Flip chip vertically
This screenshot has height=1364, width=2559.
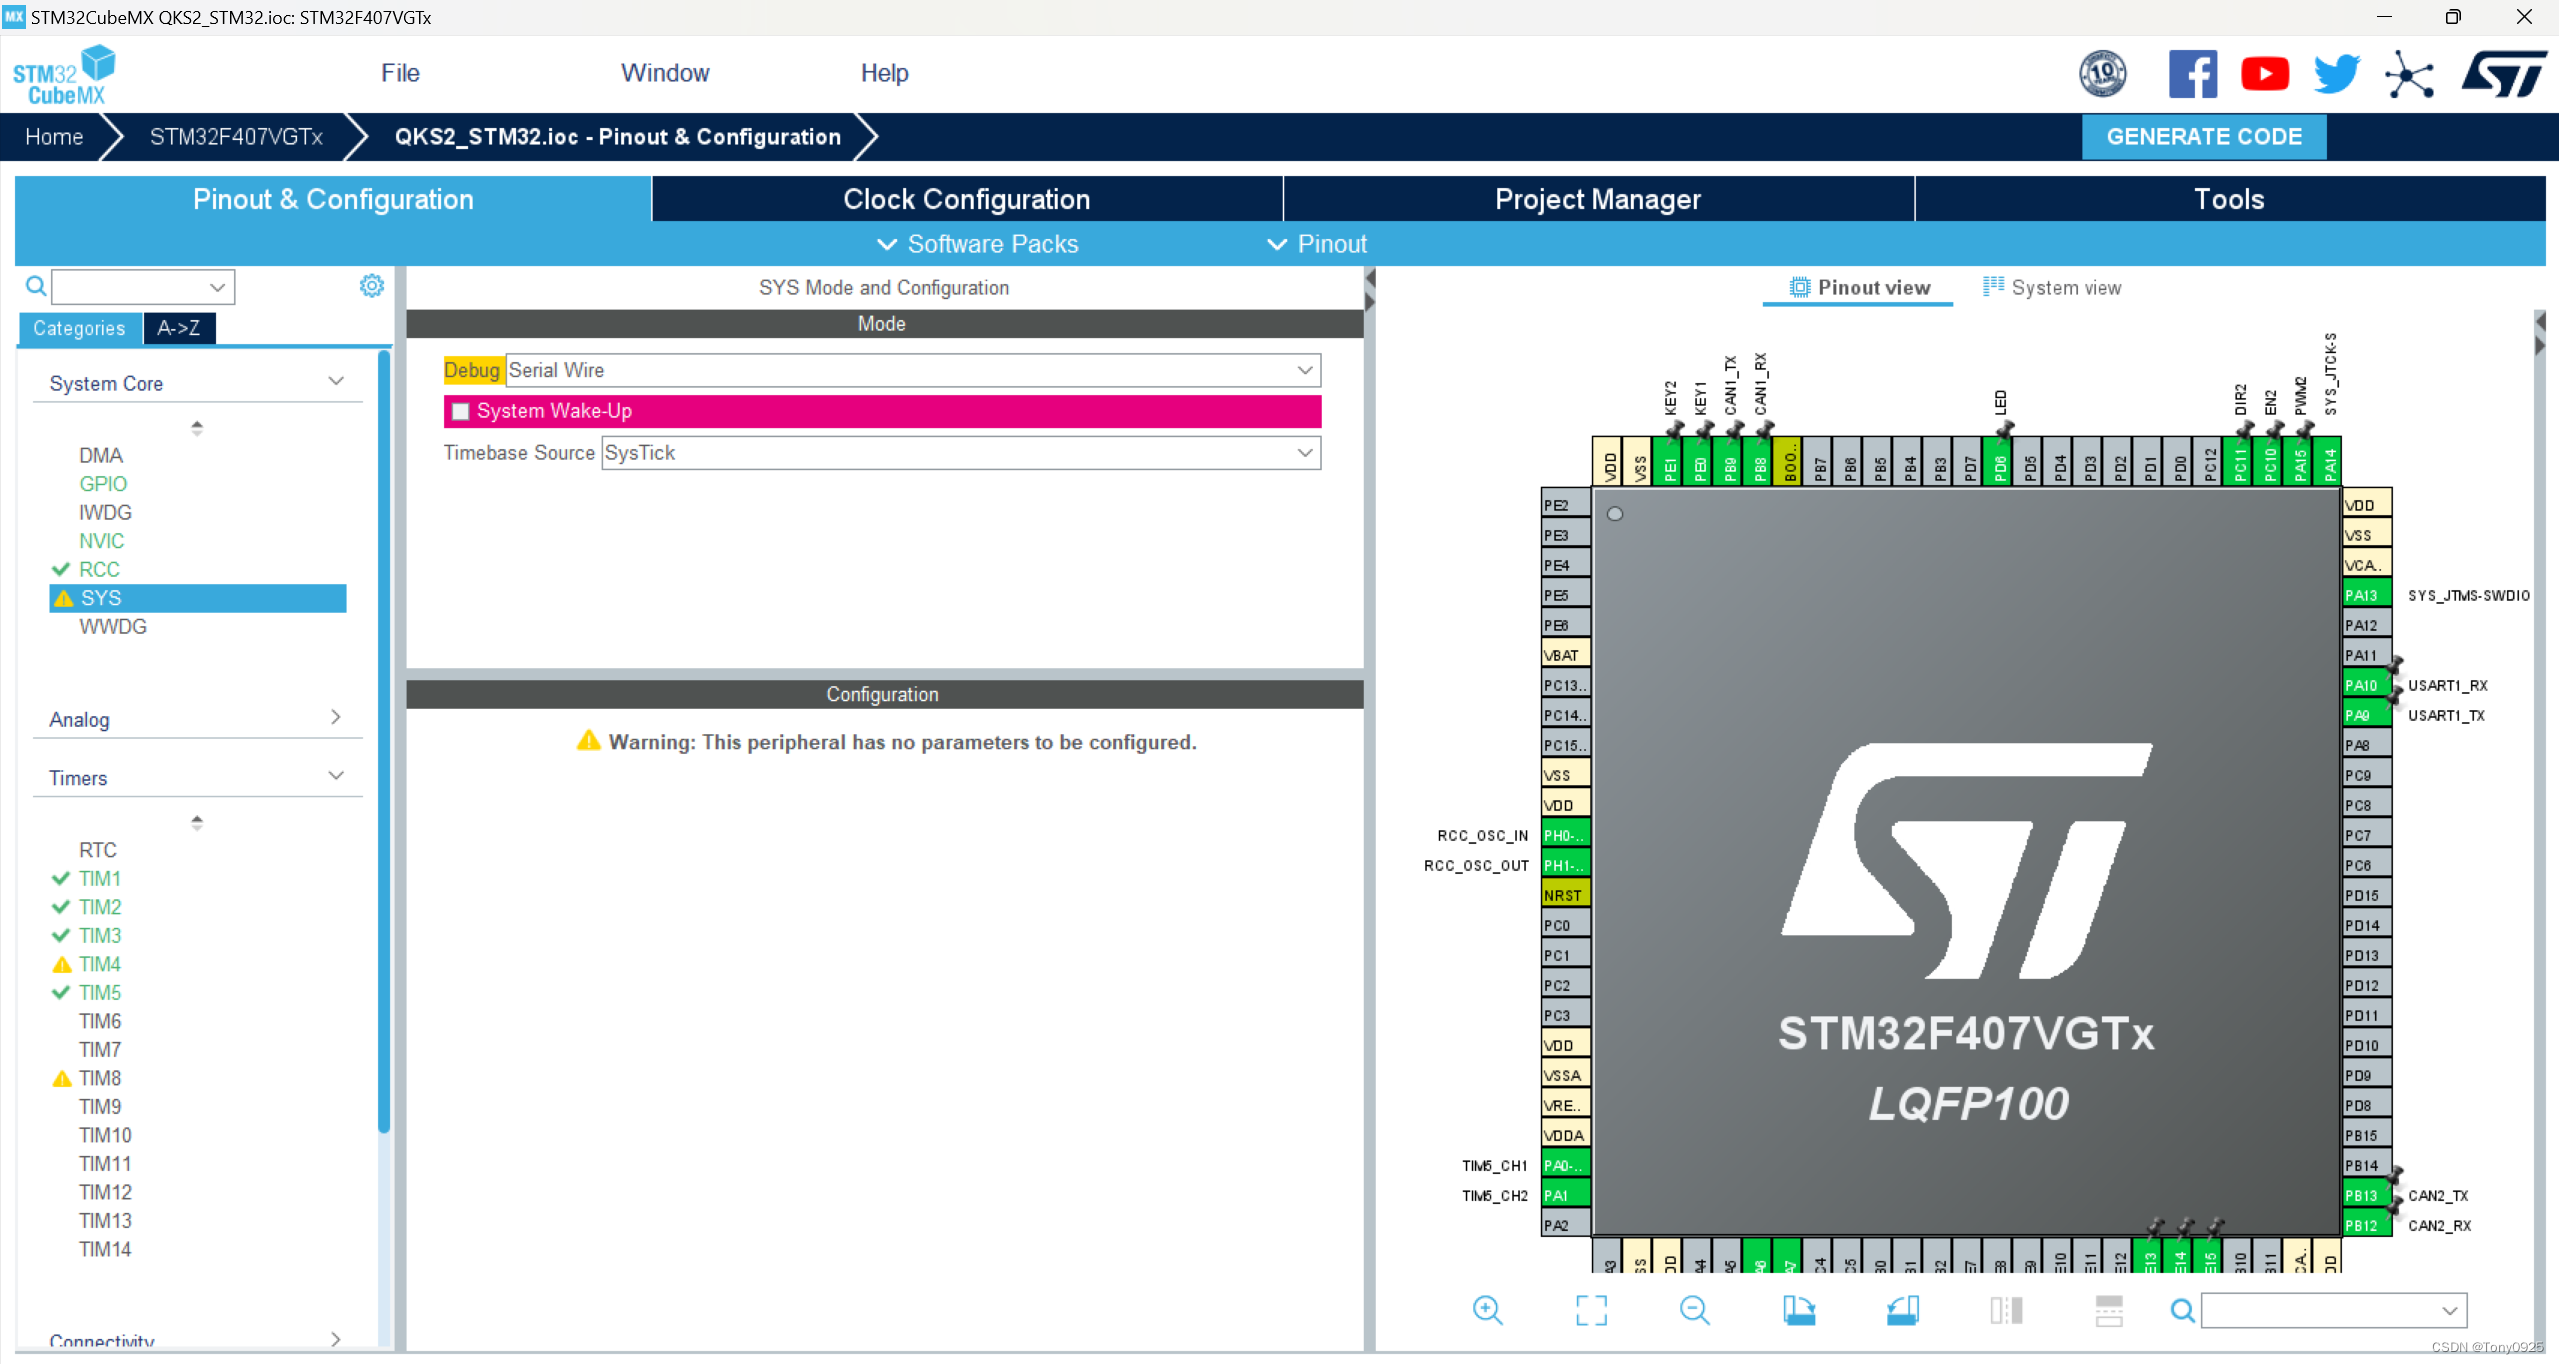pyautogui.click(x=2109, y=1309)
